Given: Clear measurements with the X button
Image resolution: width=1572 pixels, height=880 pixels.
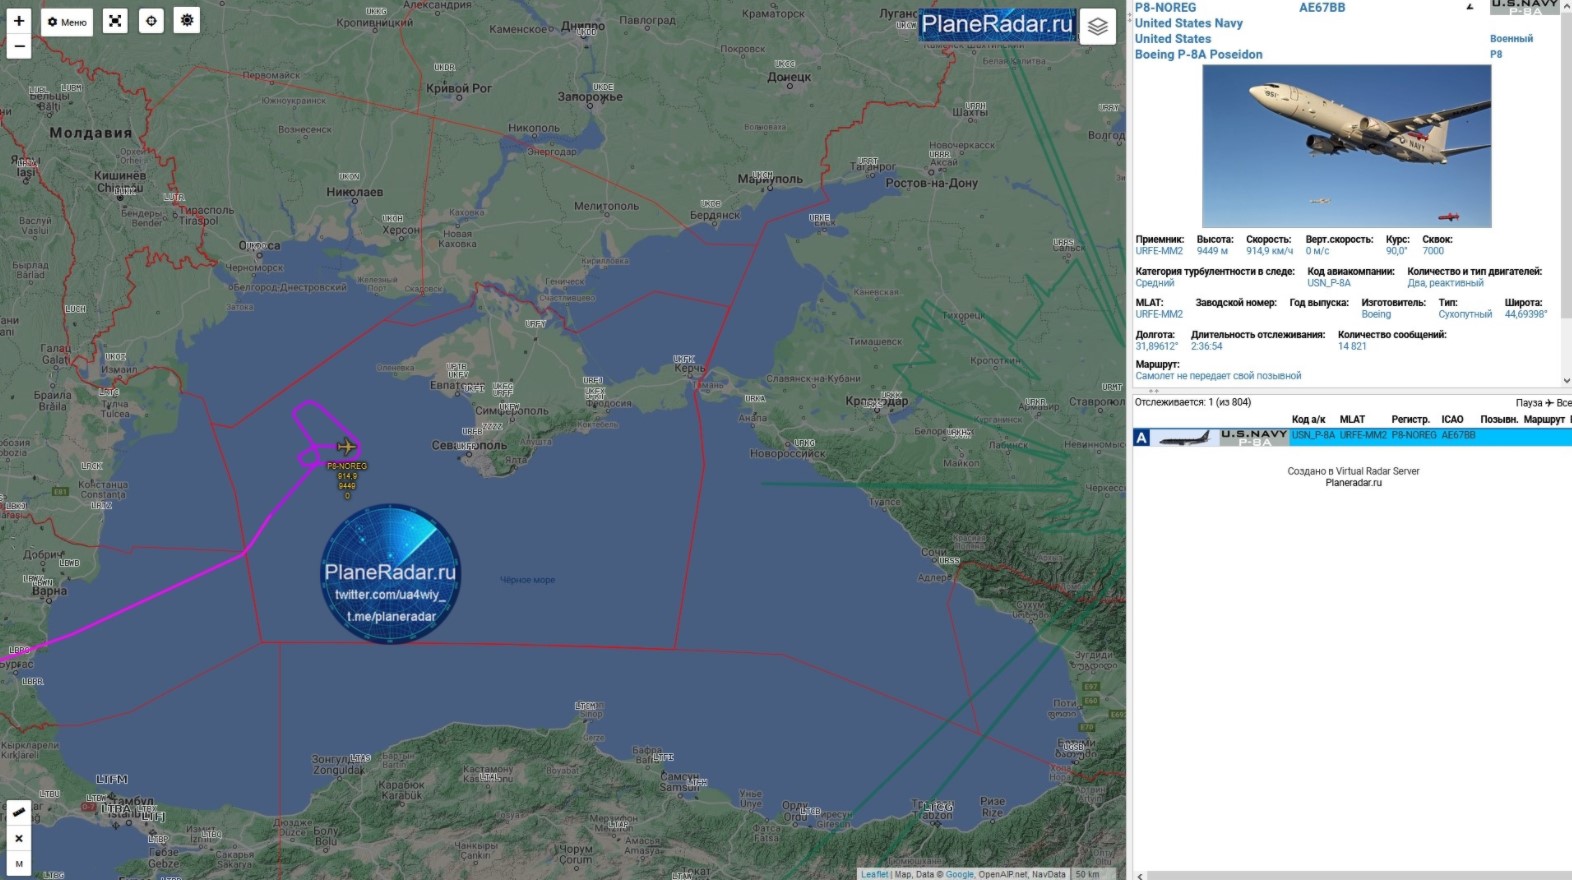Looking at the screenshot, I should (x=19, y=838).
